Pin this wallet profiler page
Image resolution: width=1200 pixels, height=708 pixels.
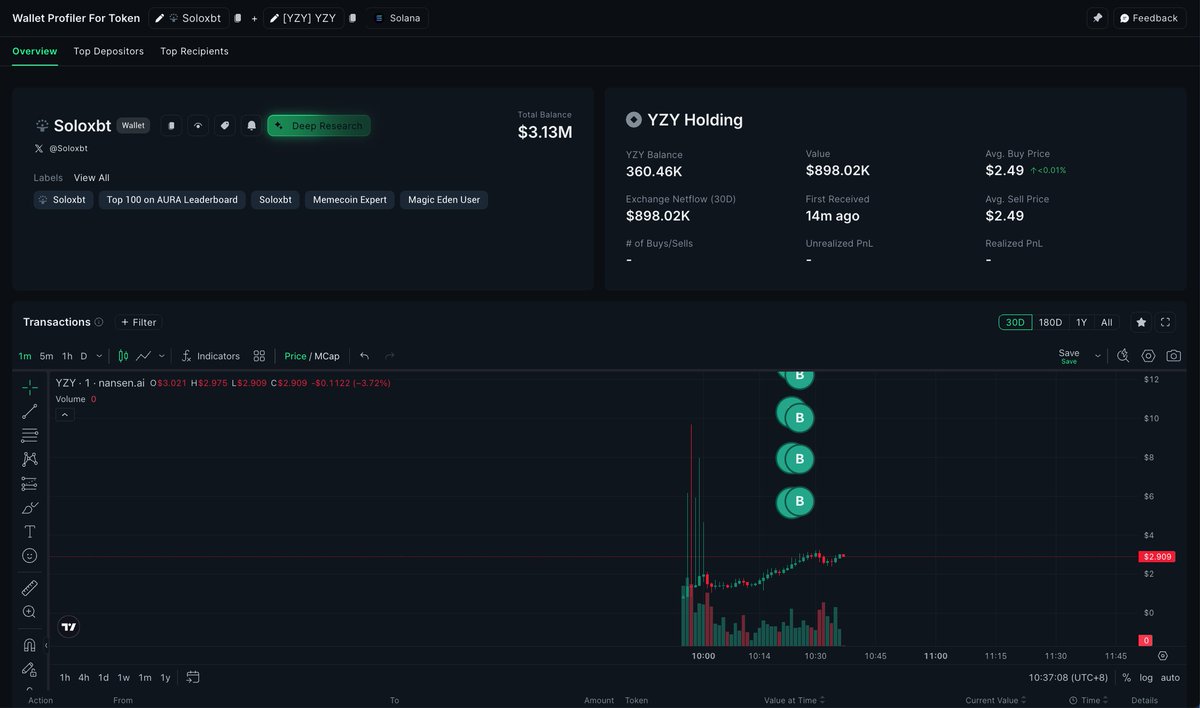click(x=1098, y=18)
